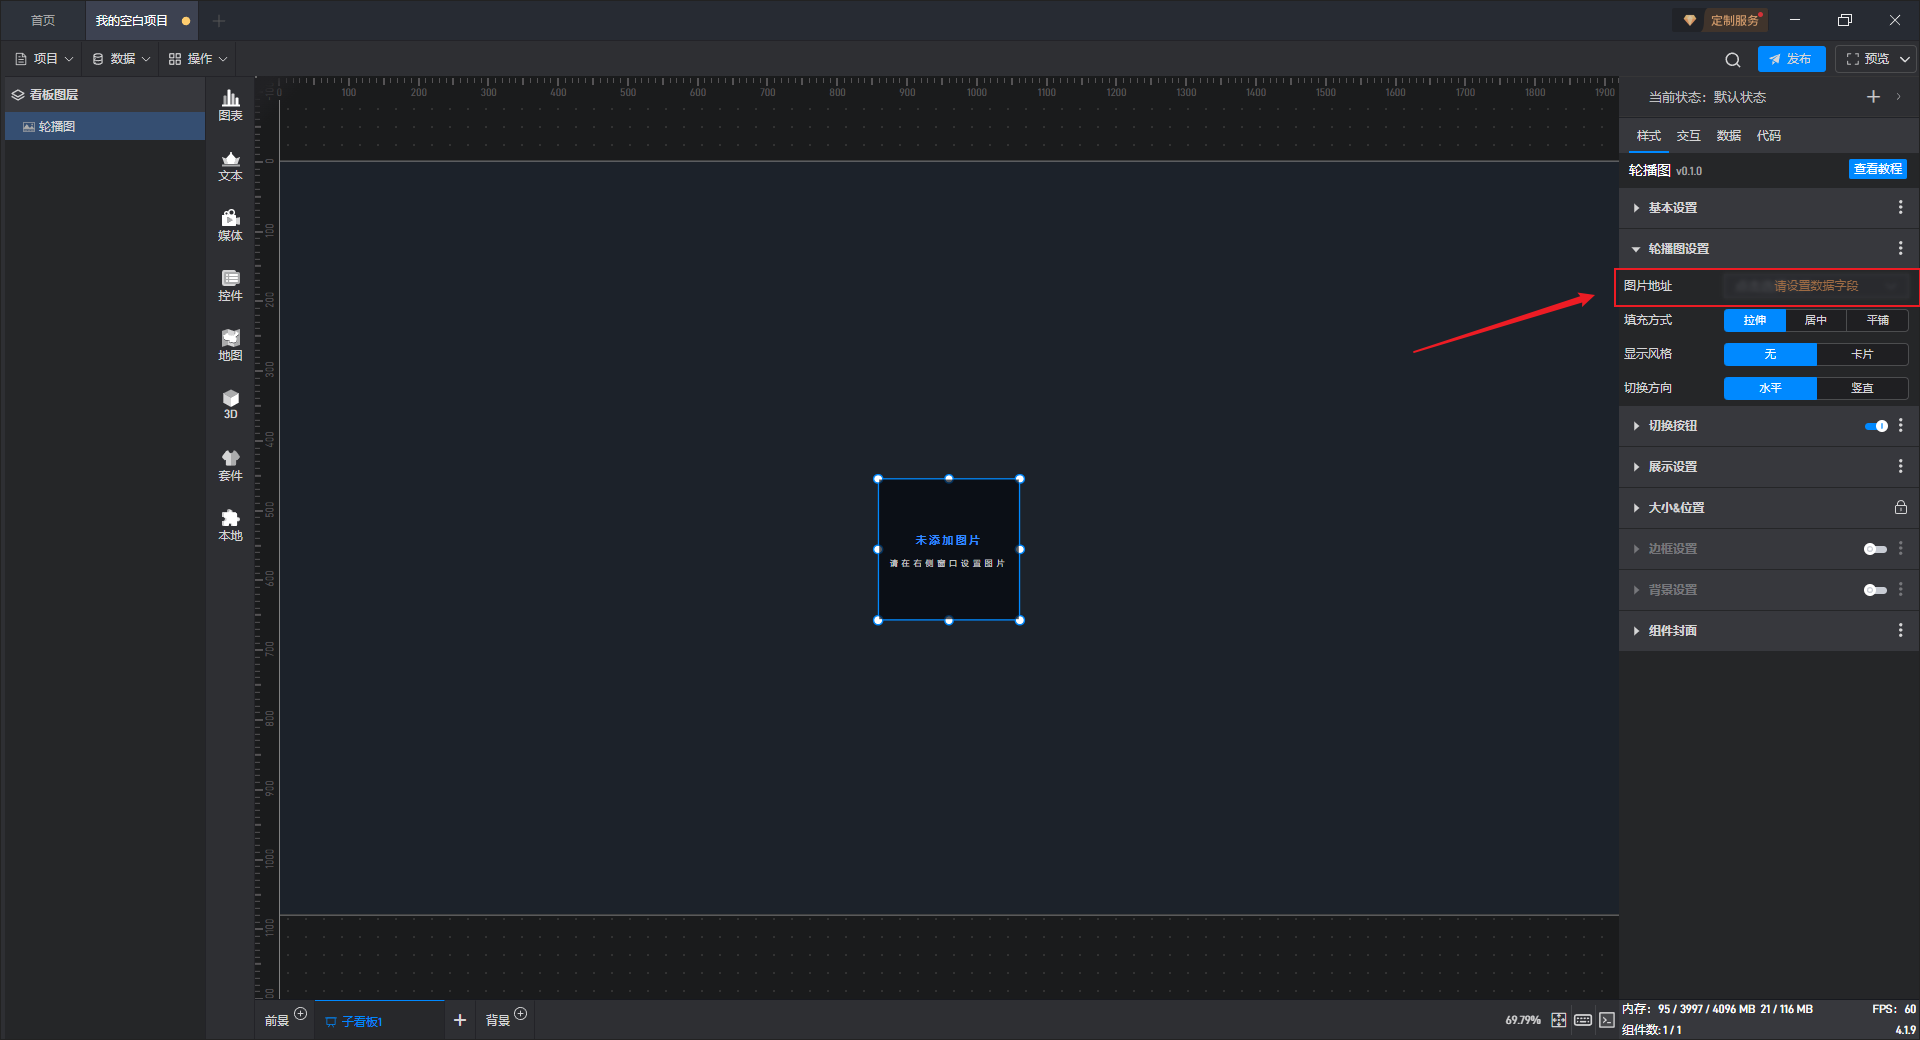Open the arrow dropdown beside 预览

1905,59
